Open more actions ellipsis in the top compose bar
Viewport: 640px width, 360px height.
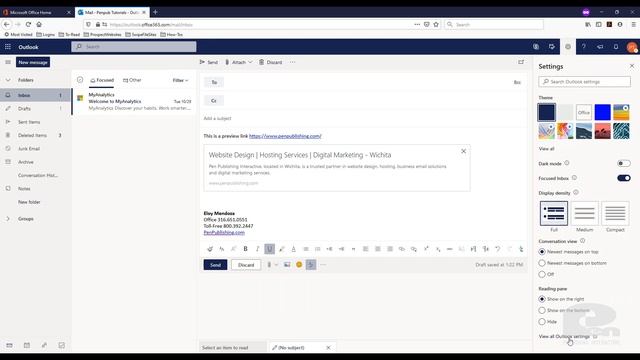coord(293,62)
